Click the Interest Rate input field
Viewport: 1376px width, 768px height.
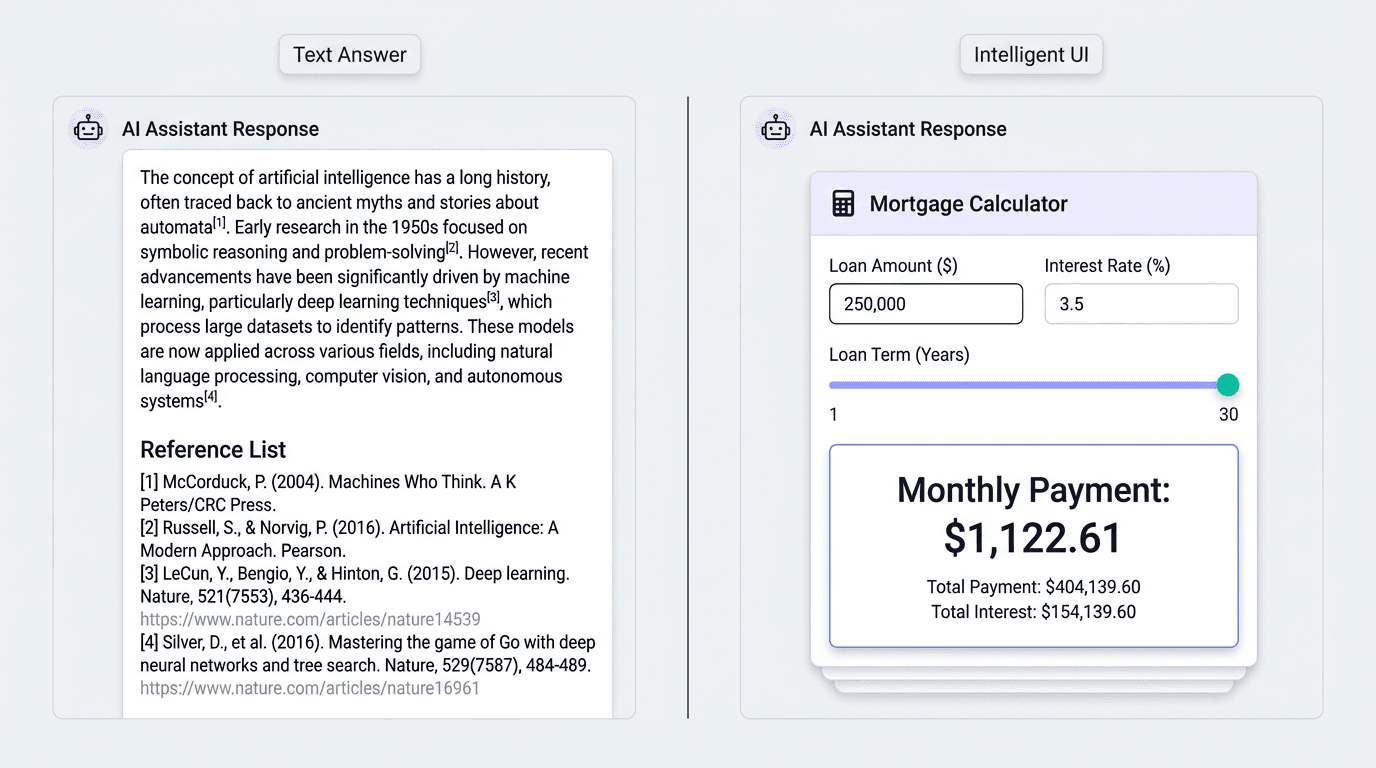(x=1141, y=304)
